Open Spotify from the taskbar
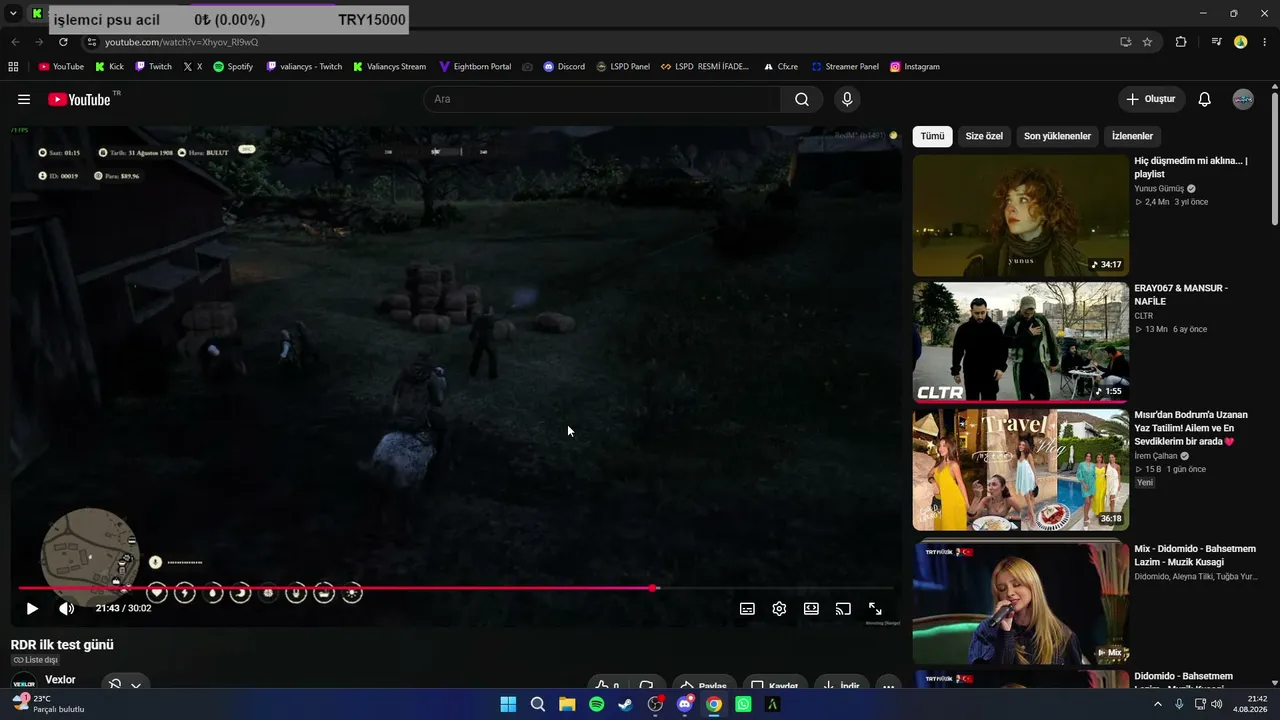1280x720 pixels. (x=596, y=704)
